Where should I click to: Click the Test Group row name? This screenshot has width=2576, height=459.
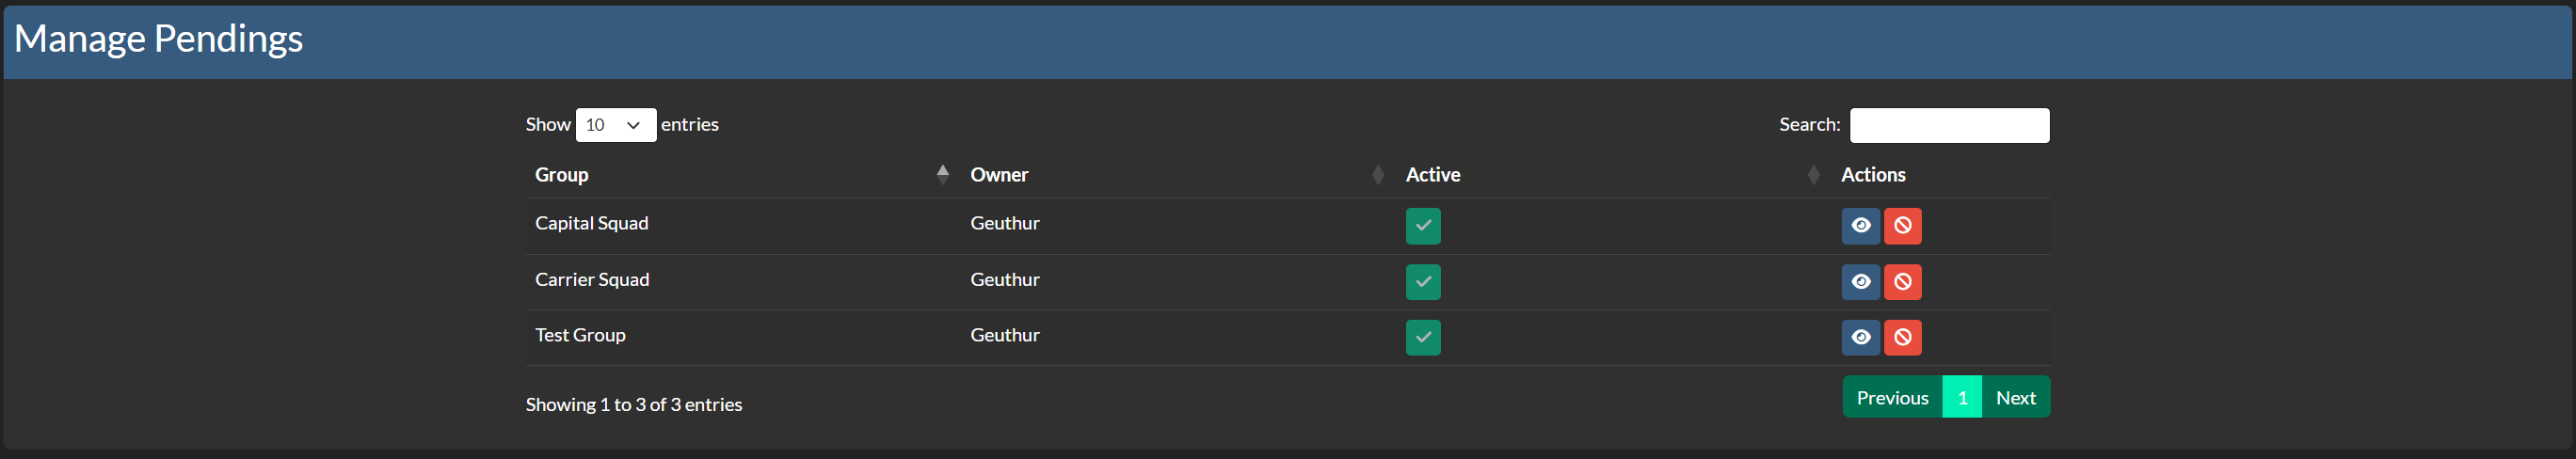click(580, 335)
